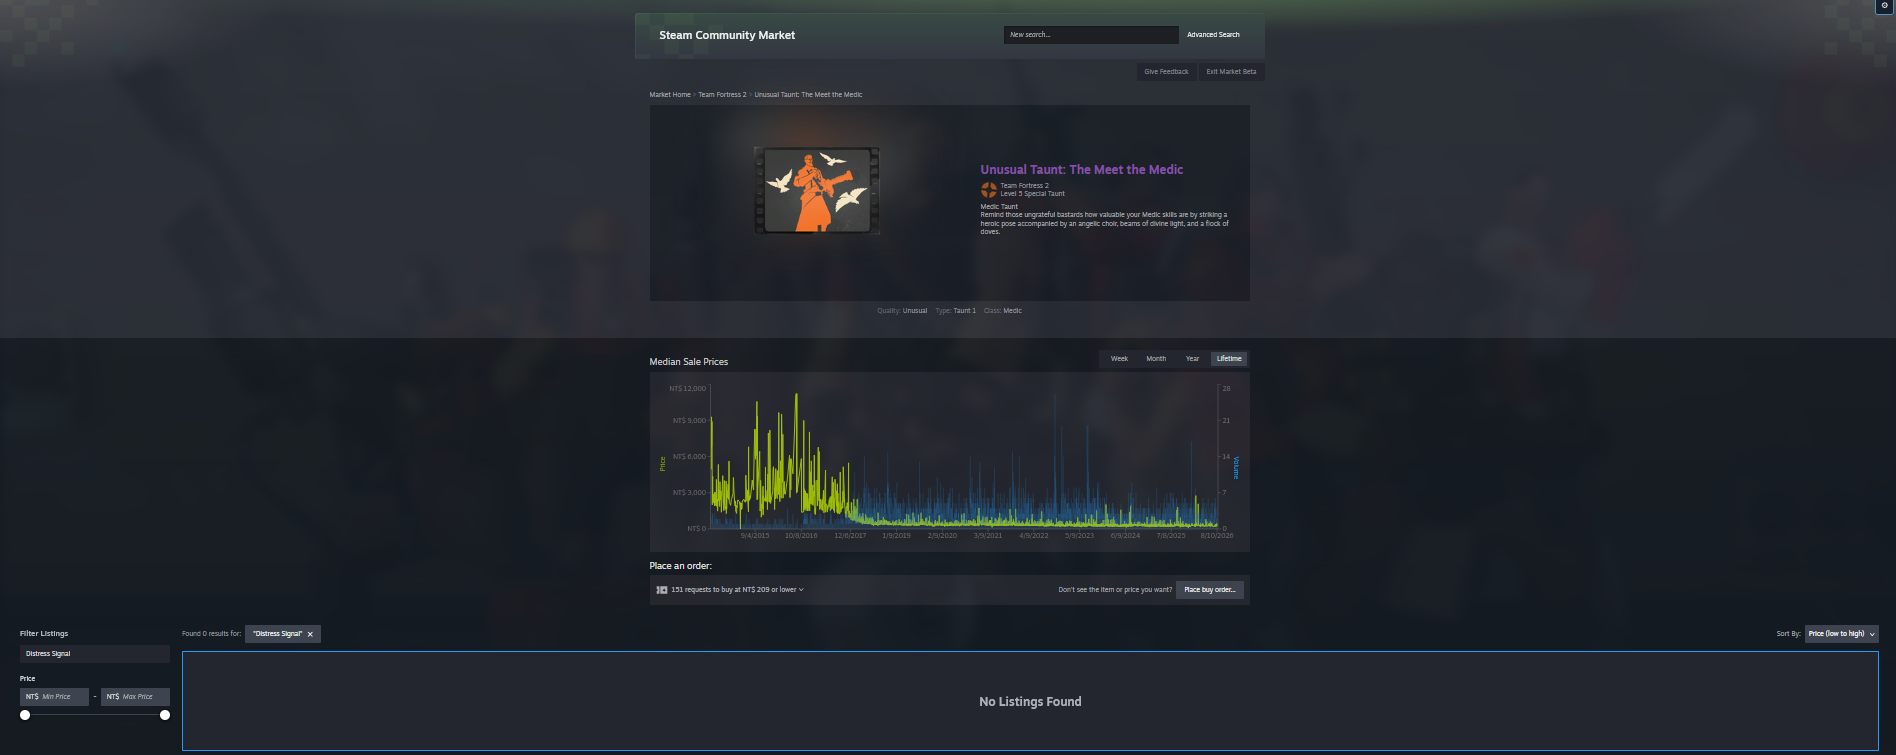Click the Filter Listings text field
Viewport: 1896px width, 755px height.
[95, 654]
